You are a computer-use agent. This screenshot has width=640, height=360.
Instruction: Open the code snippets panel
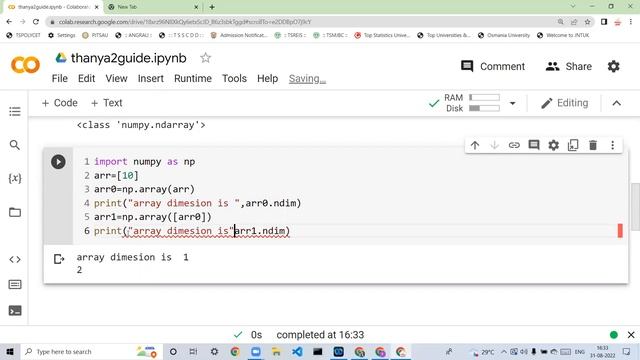point(15,260)
